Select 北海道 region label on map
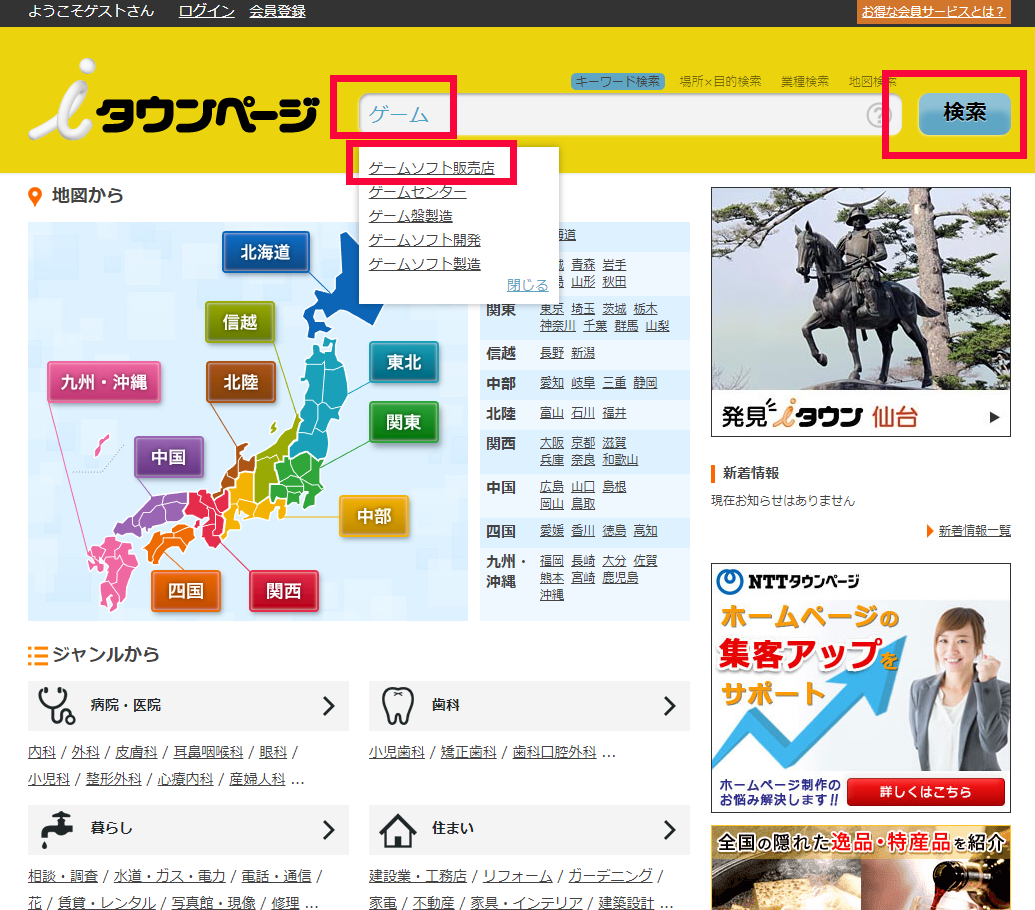This screenshot has height=910, width=1035. click(265, 252)
